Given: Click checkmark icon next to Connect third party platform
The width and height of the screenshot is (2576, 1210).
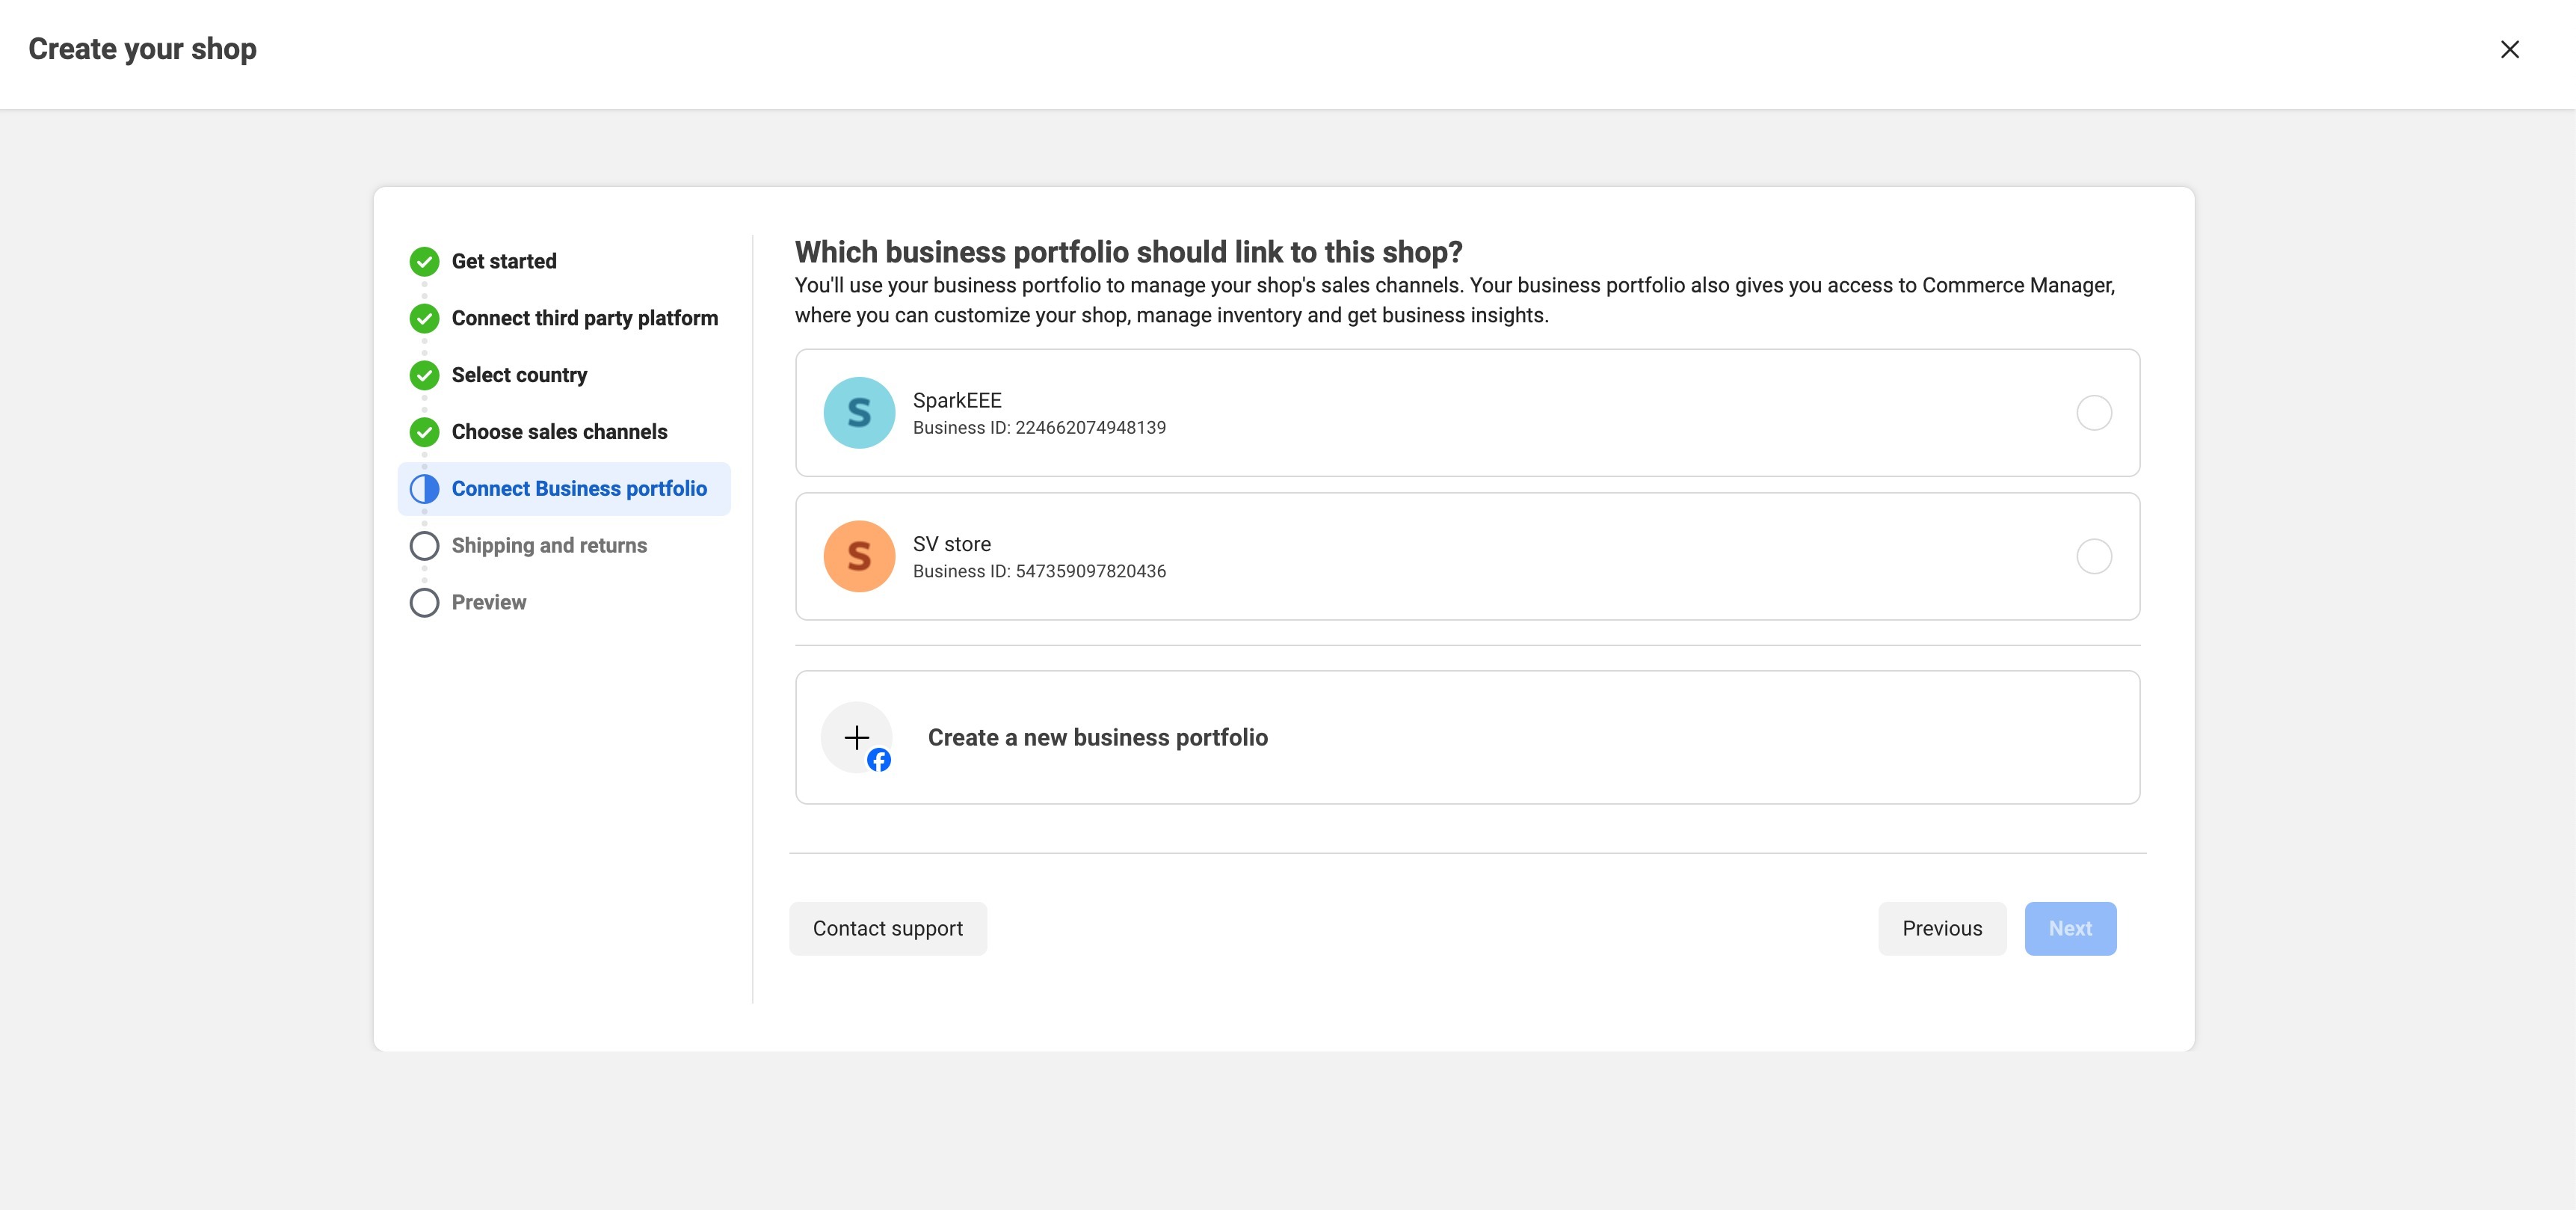Looking at the screenshot, I should 424,319.
